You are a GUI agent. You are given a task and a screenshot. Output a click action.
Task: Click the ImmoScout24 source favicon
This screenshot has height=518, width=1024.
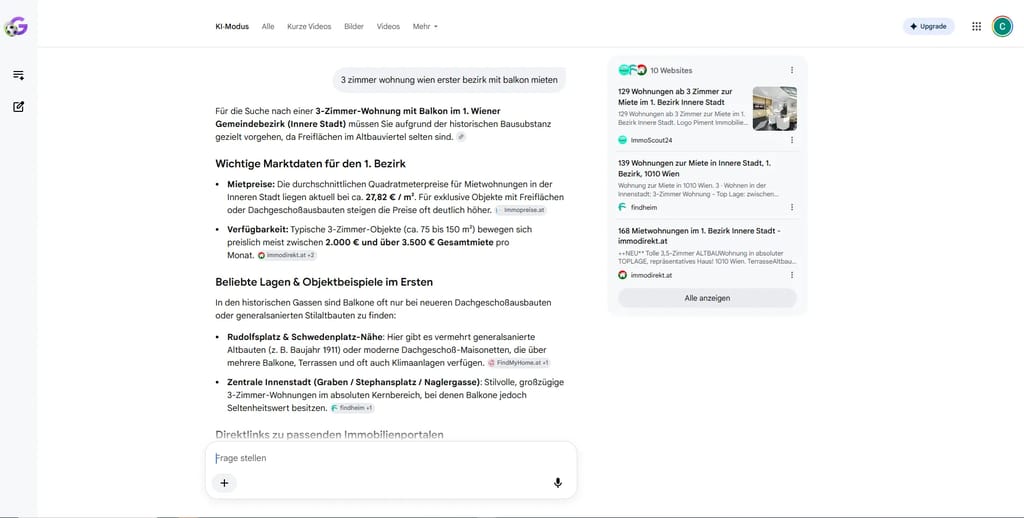(x=622, y=140)
